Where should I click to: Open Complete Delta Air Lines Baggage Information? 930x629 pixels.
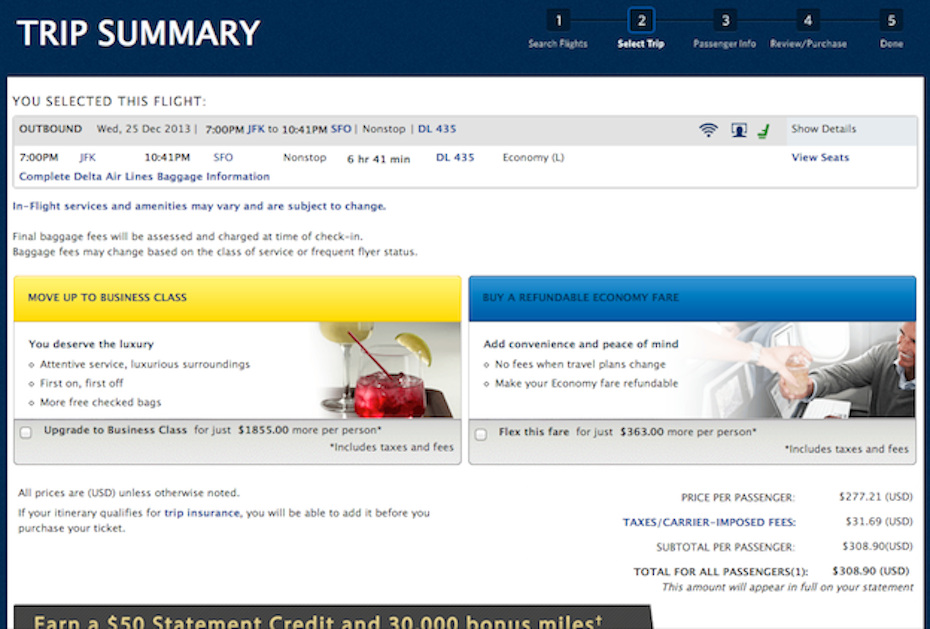(x=144, y=177)
